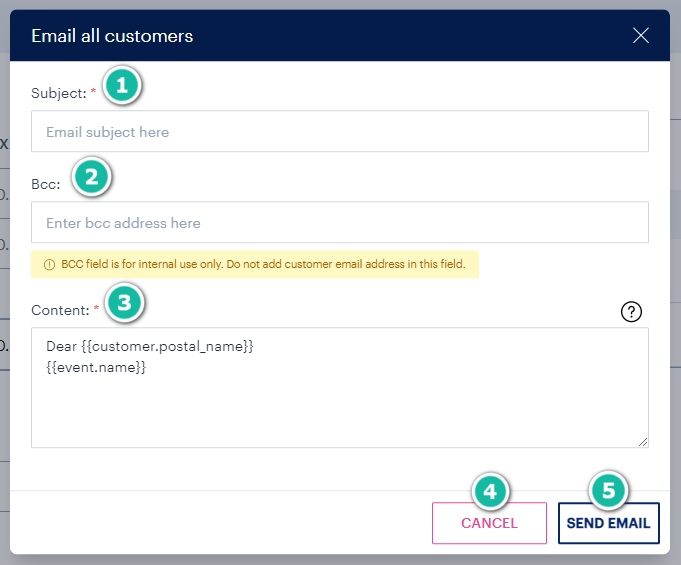Click the content textarea resize handle
The height and width of the screenshot is (565, 681).
(x=643, y=442)
